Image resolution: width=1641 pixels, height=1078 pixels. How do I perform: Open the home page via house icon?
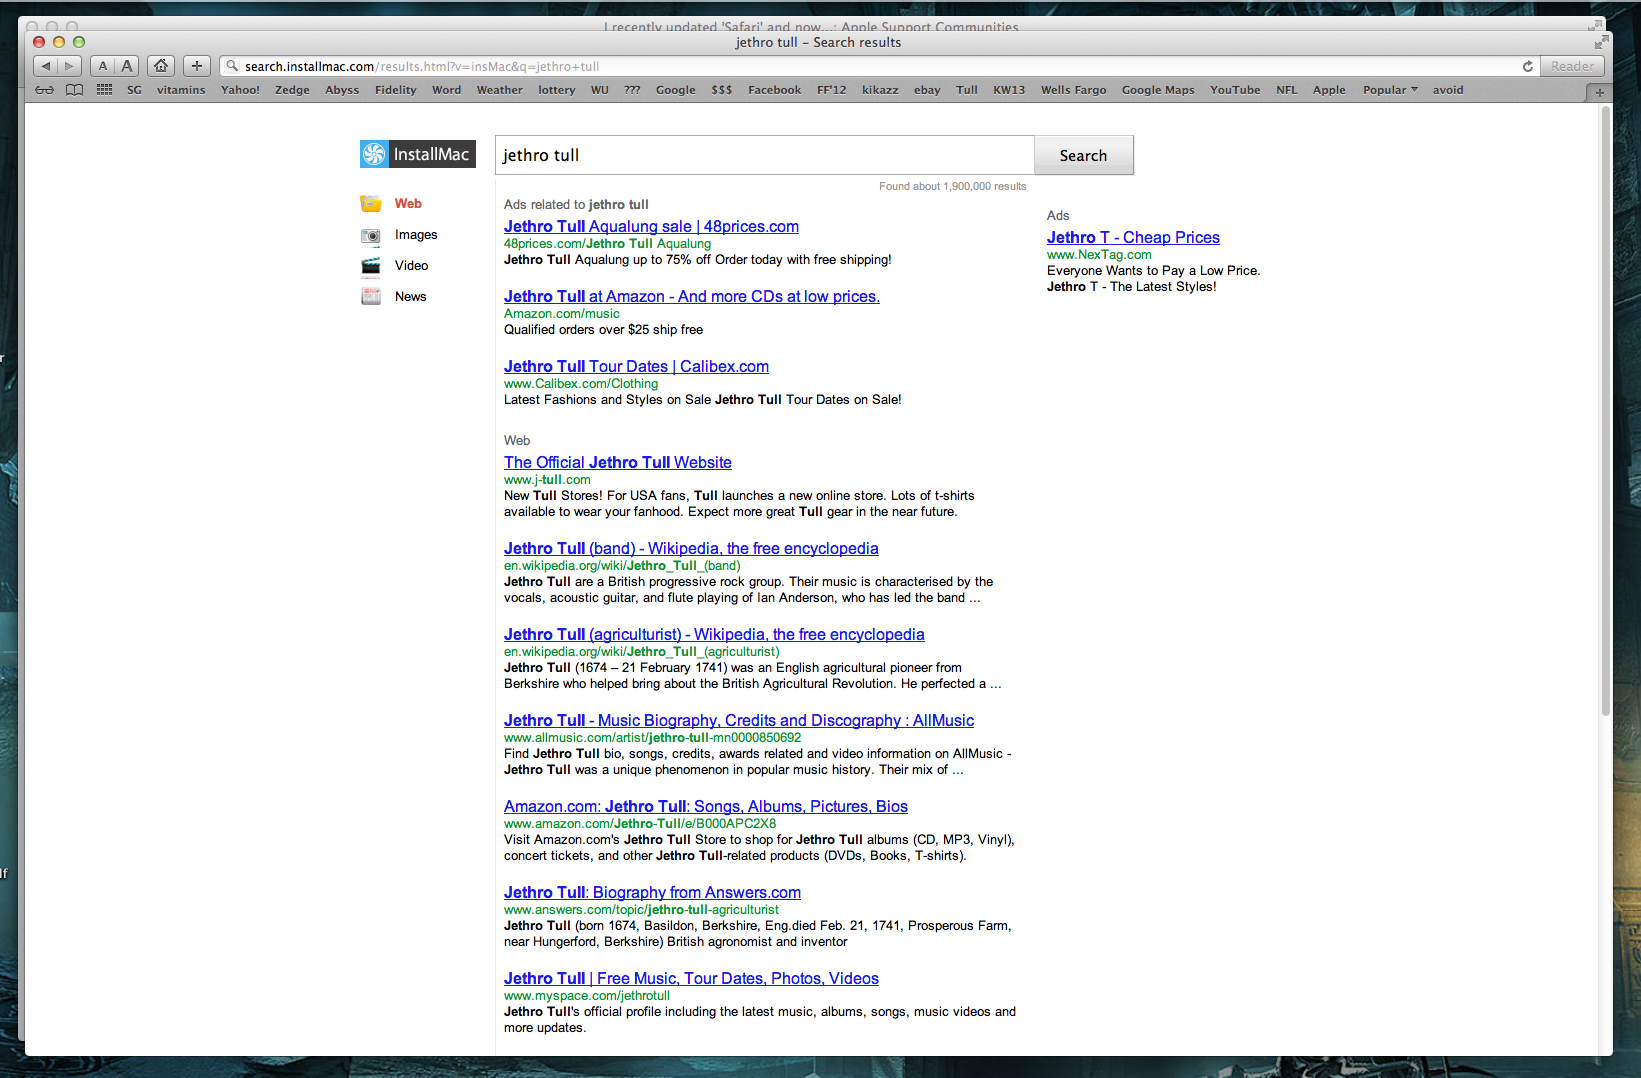tap(161, 66)
